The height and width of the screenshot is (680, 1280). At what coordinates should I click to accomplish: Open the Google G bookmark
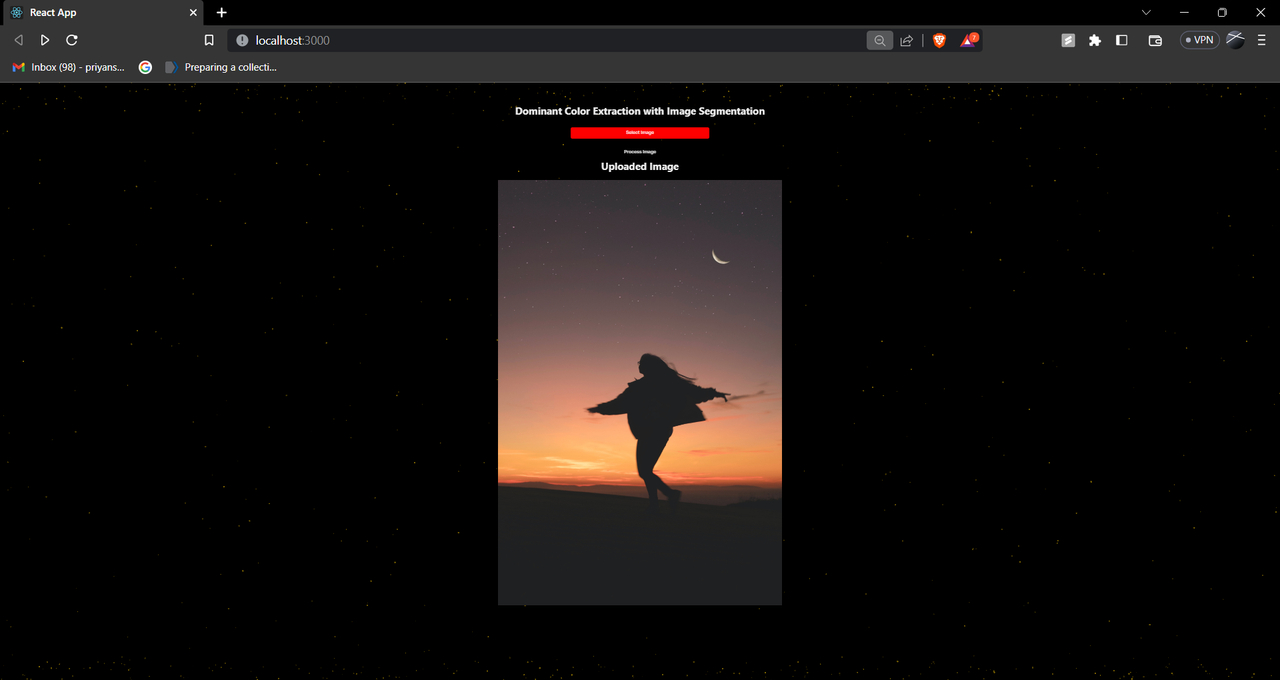(x=145, y=67)
